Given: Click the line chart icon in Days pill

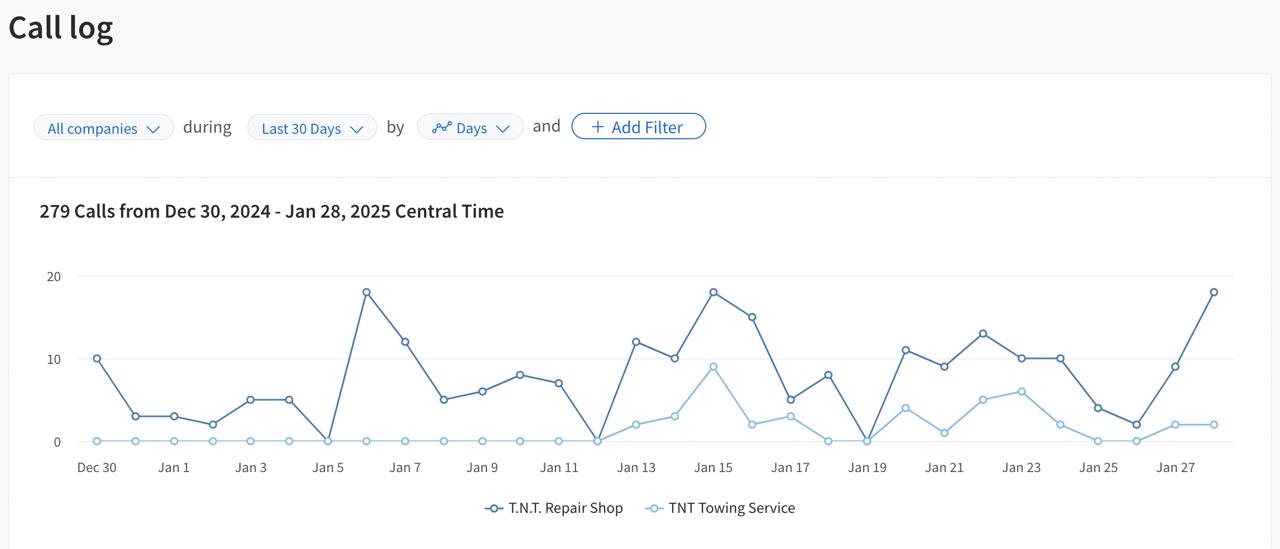Looking at the screenshot, I should (x=441, y=127).
